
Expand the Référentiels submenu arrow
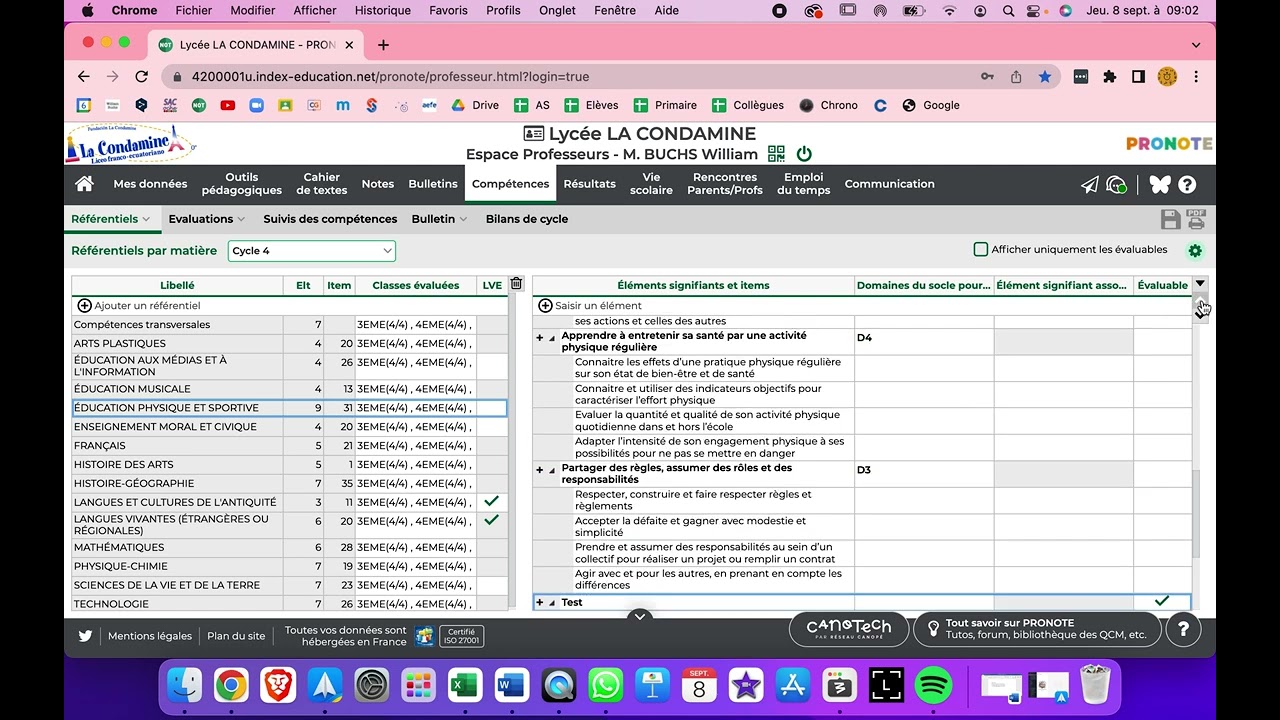point(146,219)
